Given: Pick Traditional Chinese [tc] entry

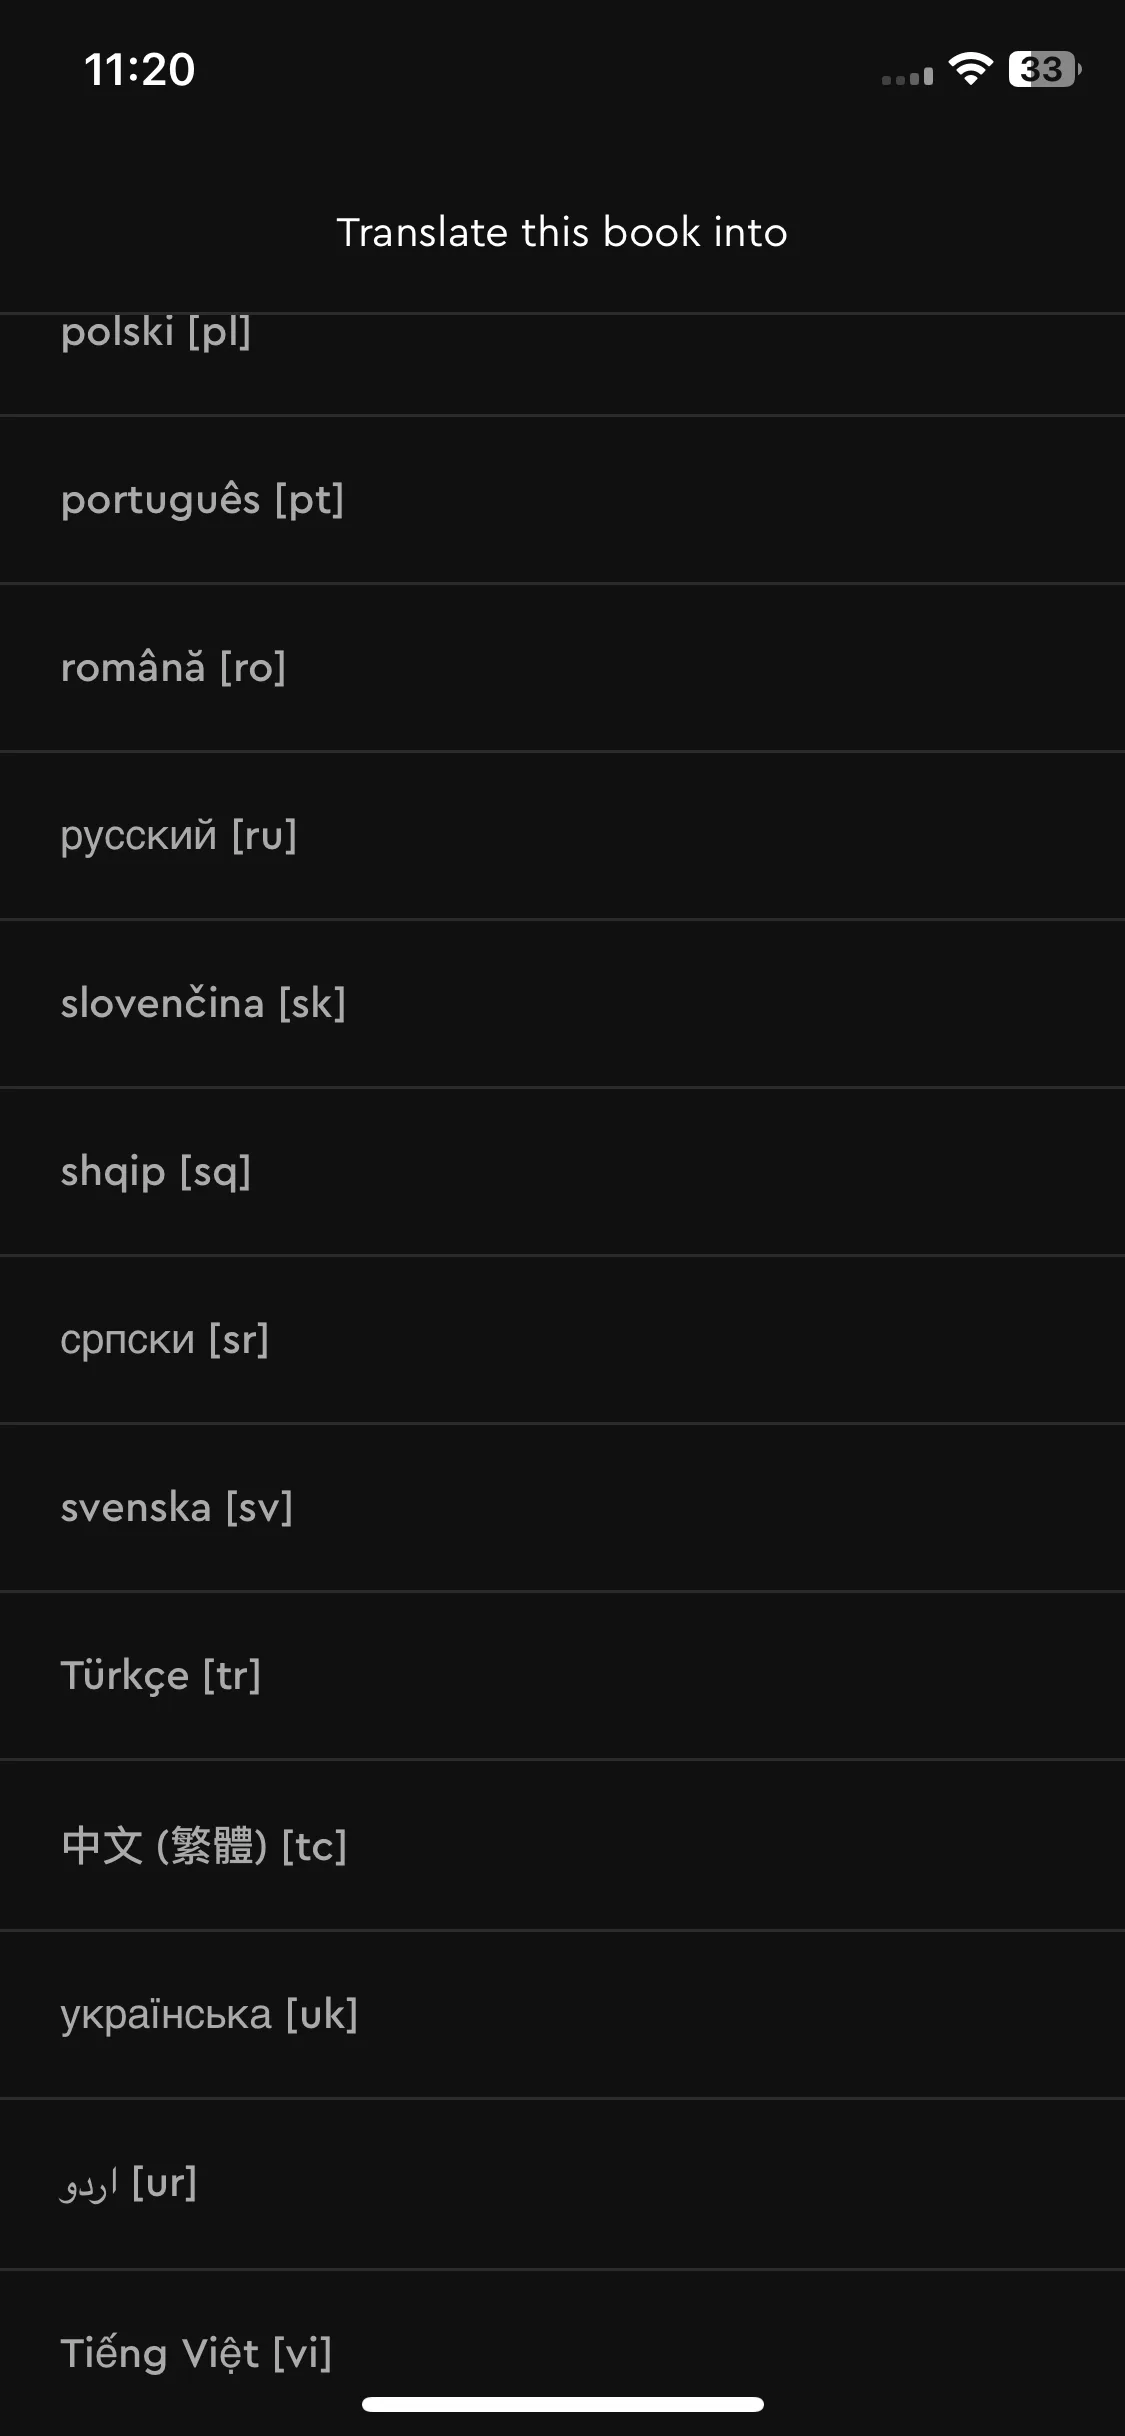Looking at the screenshot, I should tap(562, 1846).
